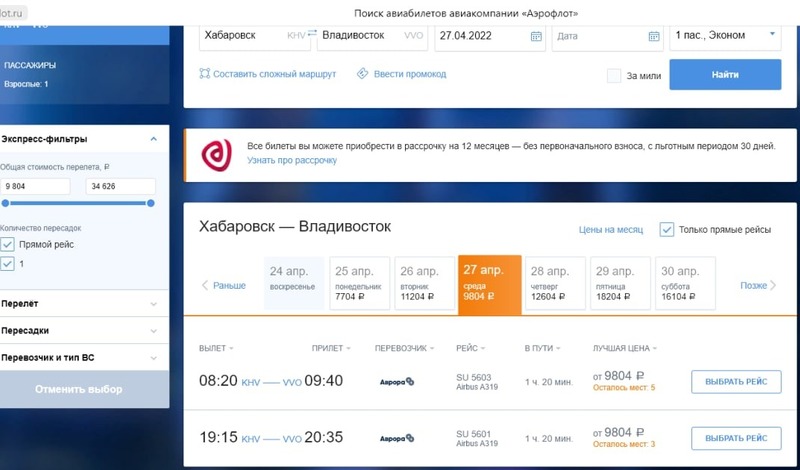
Task: Click the 20:35 arrival time
Action: [324, 437]
